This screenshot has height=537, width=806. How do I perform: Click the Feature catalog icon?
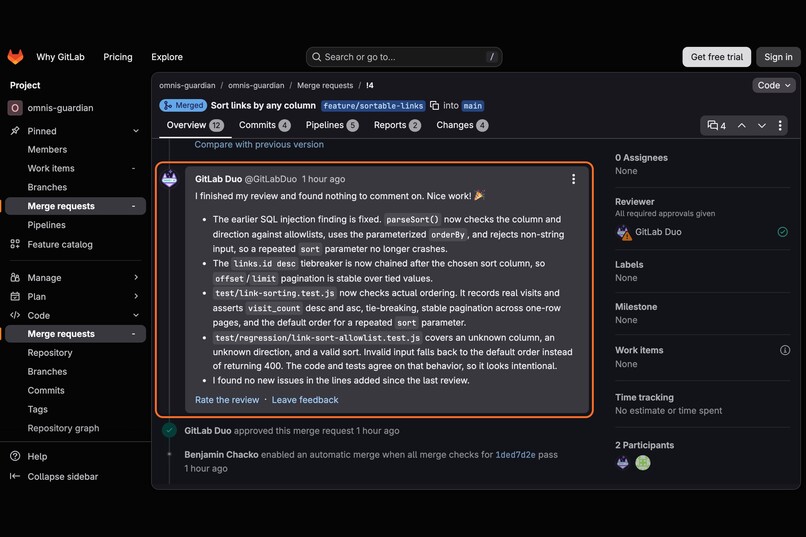15,244
